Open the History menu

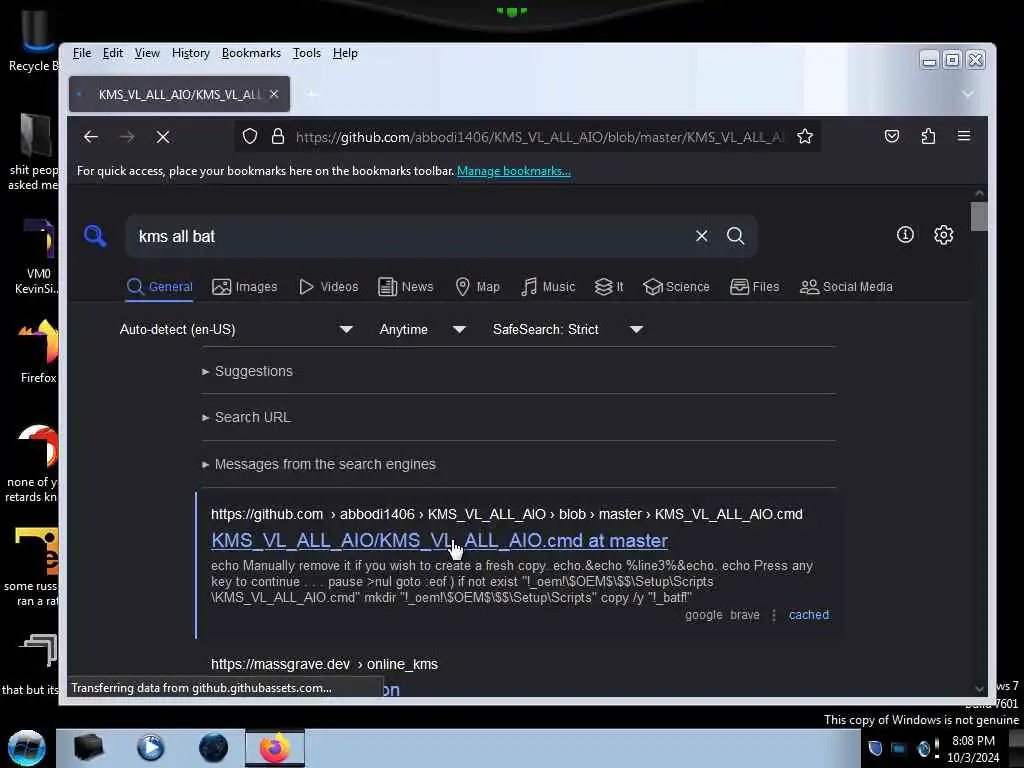pos(191,53)
